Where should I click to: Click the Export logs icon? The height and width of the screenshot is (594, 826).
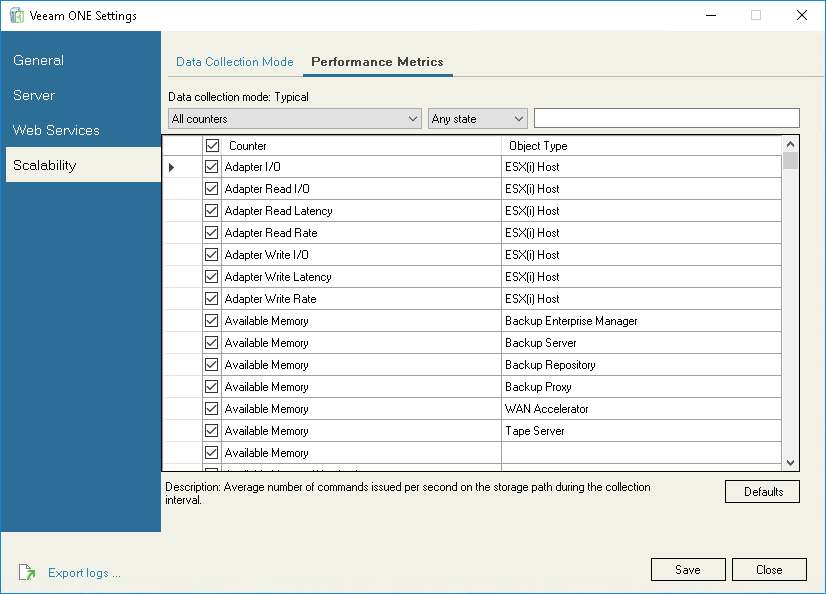click(27, 573)
